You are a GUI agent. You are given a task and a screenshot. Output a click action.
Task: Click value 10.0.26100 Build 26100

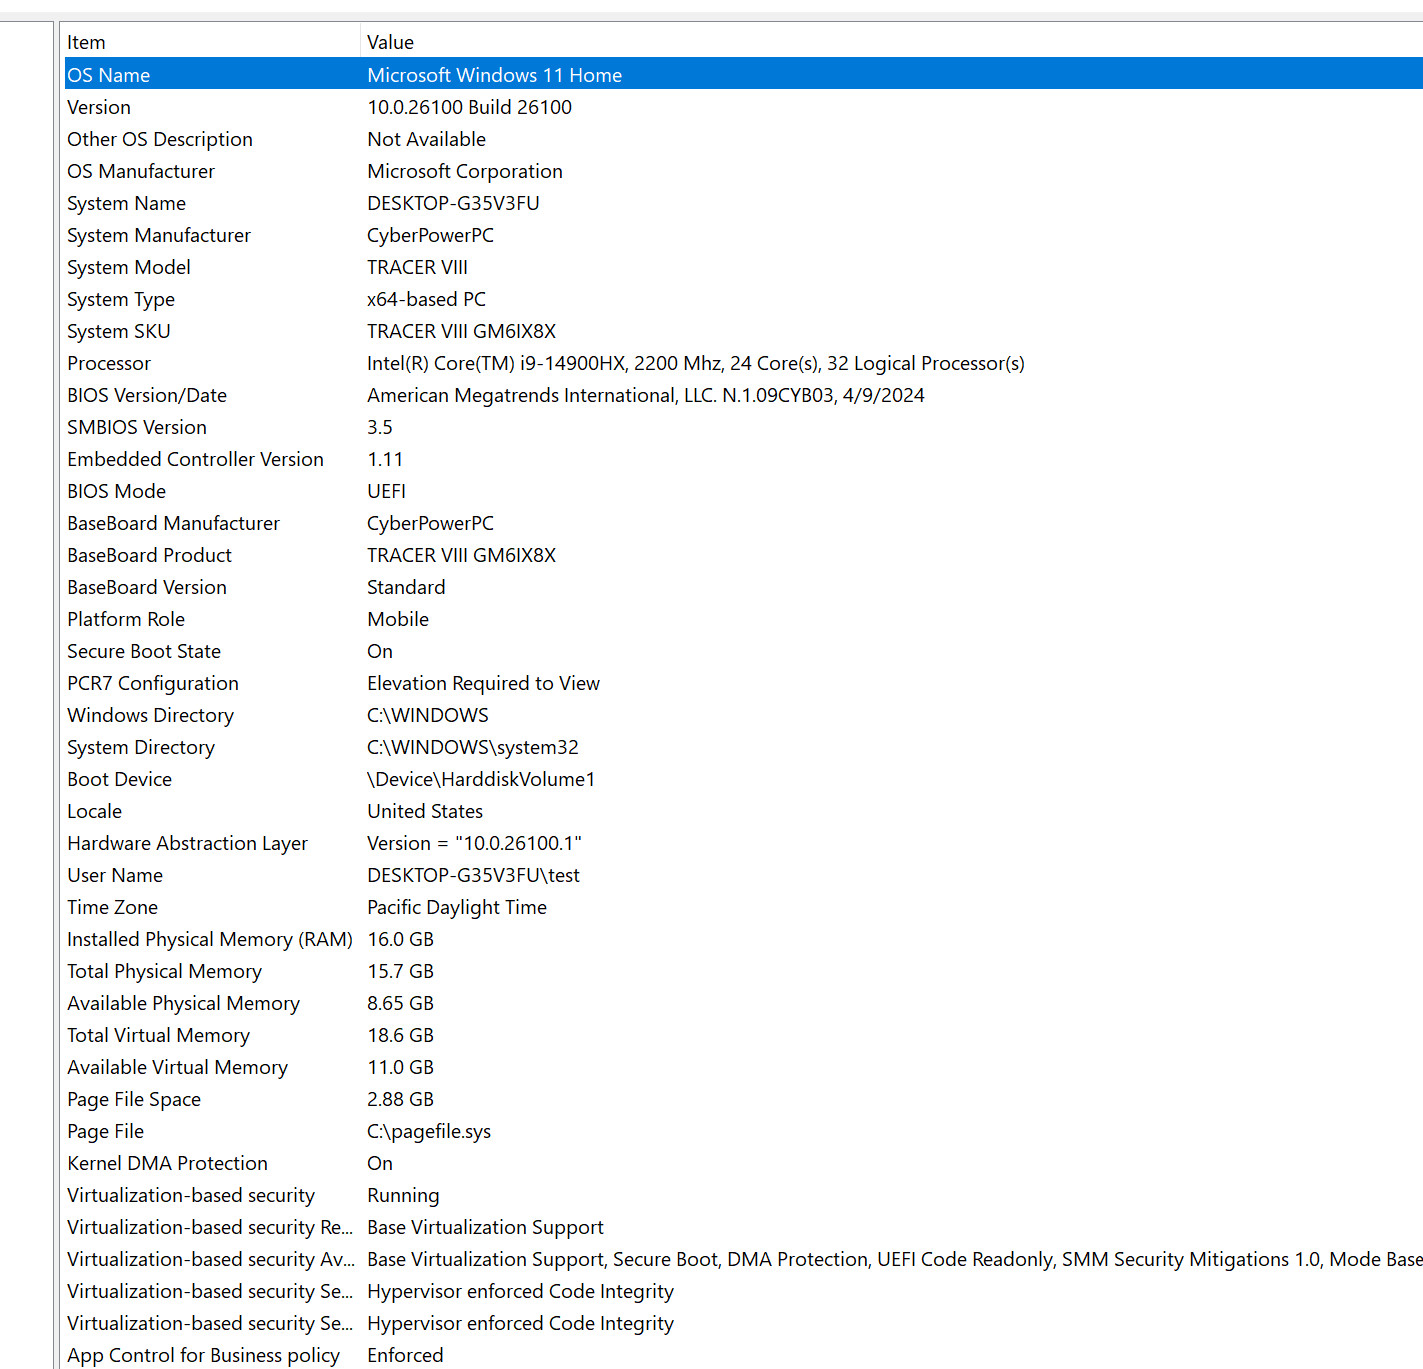point(470,107)
